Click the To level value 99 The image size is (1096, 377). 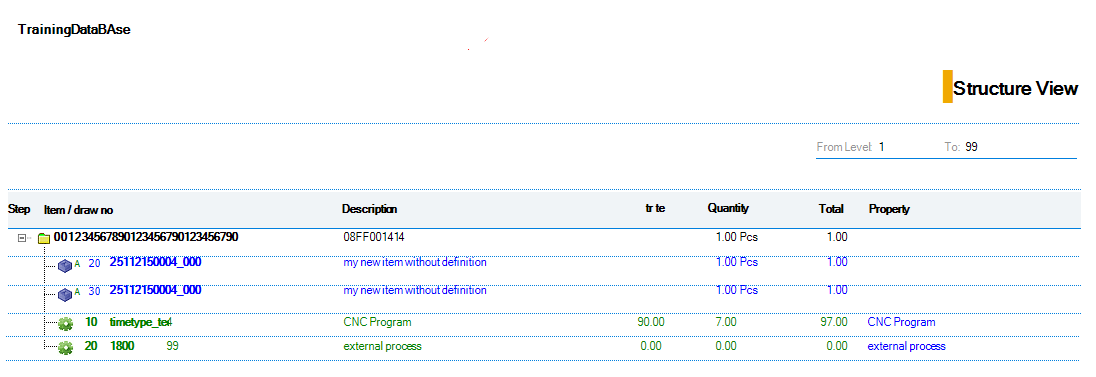coord(971,147)
